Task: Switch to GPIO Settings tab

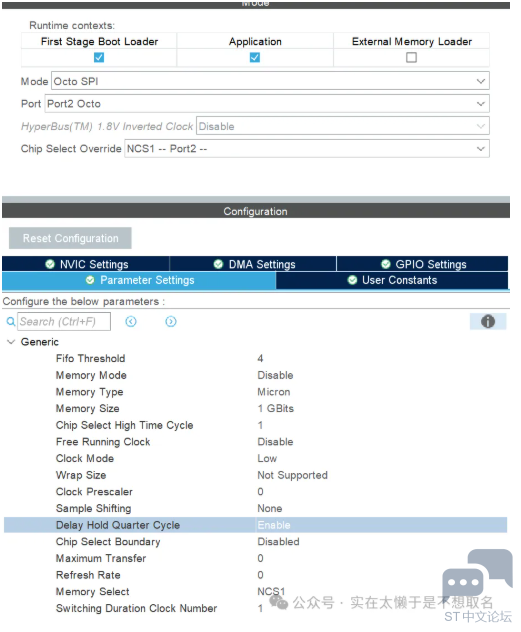Action: [x=422, y=264]
